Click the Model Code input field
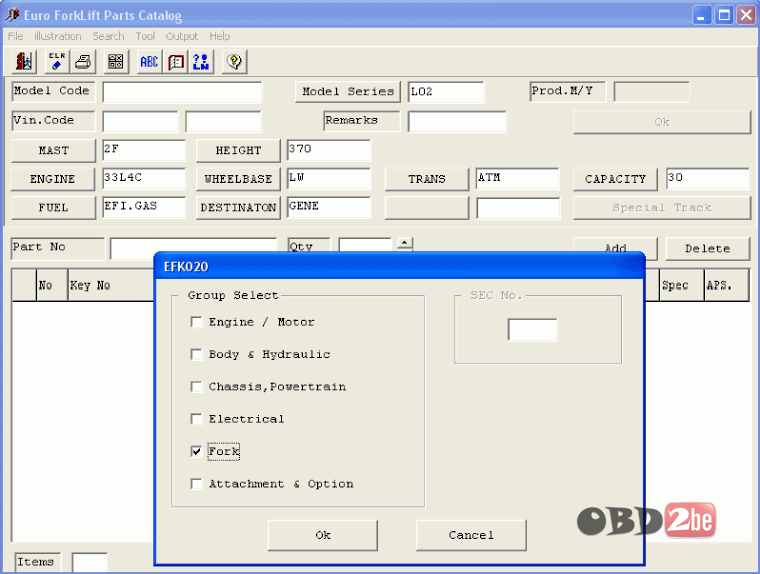This screenshot has width=760, height=574. 182,92
